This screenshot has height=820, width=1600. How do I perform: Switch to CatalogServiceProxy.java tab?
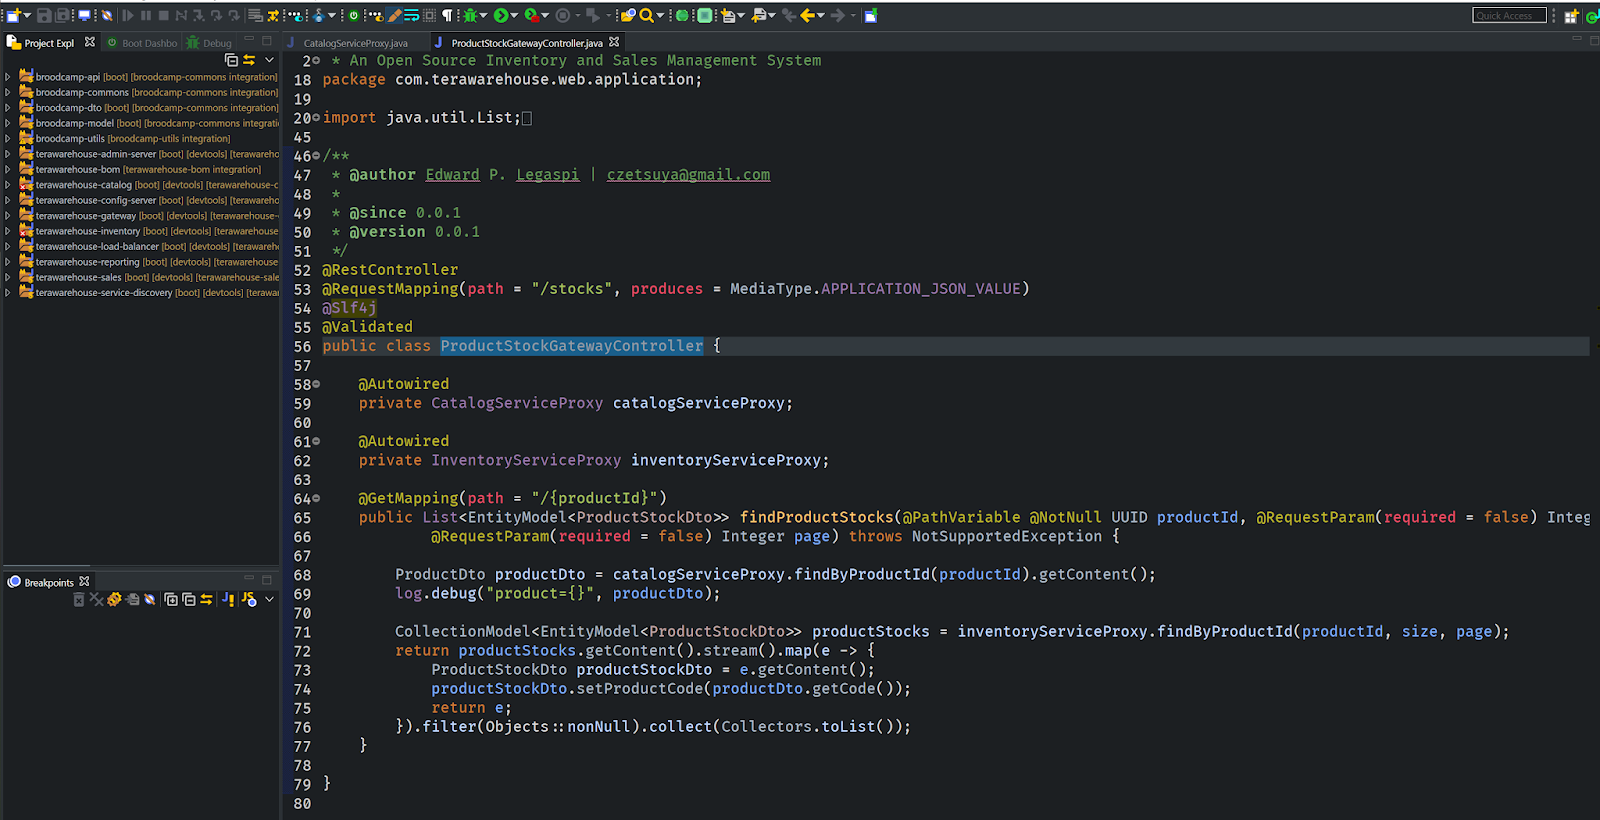[355, 43]
